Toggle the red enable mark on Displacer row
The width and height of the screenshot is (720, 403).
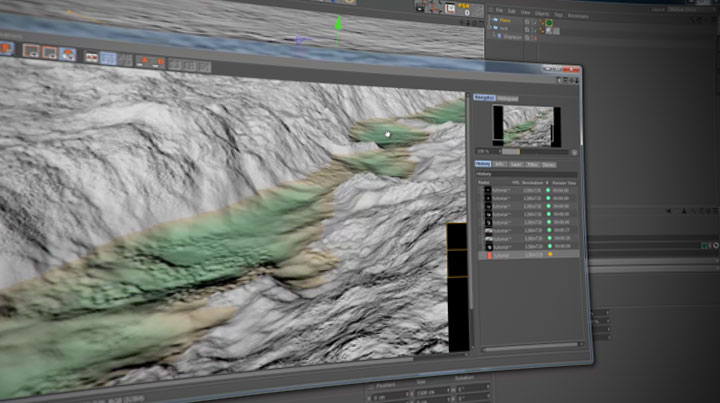tap(535, 38)
